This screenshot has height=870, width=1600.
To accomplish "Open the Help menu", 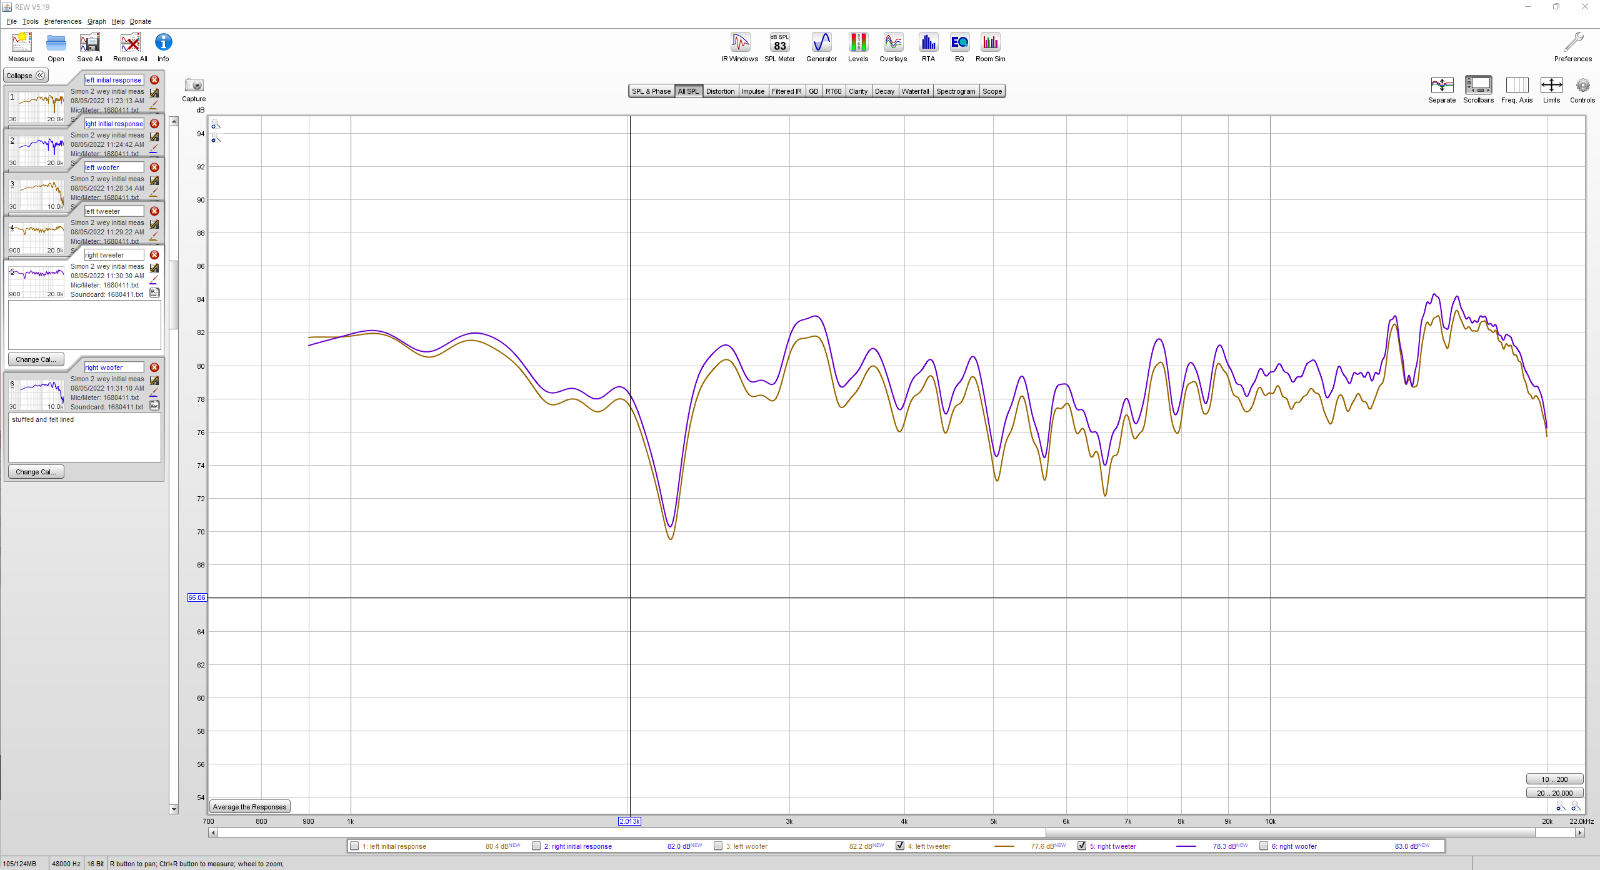I will 118,21.
